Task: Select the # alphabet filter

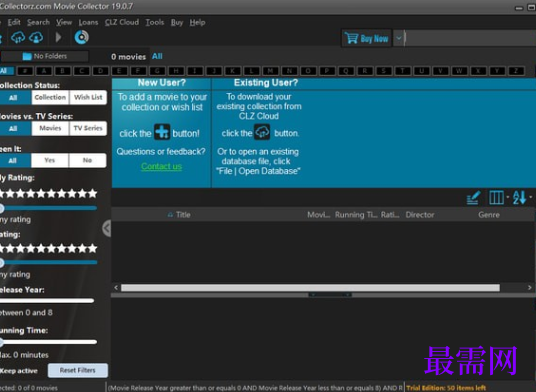Action: click(x=25, y=71)
